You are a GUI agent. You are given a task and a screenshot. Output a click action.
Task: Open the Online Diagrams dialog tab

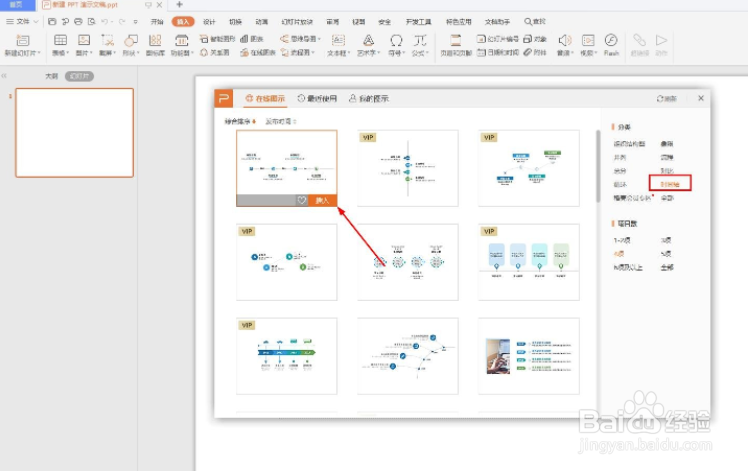tap(265, 98)
